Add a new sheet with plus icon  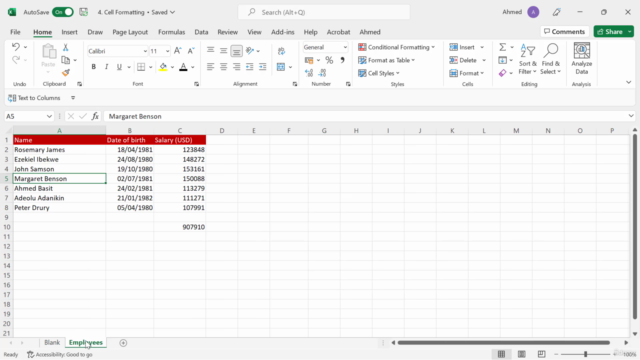pos(123,343)
